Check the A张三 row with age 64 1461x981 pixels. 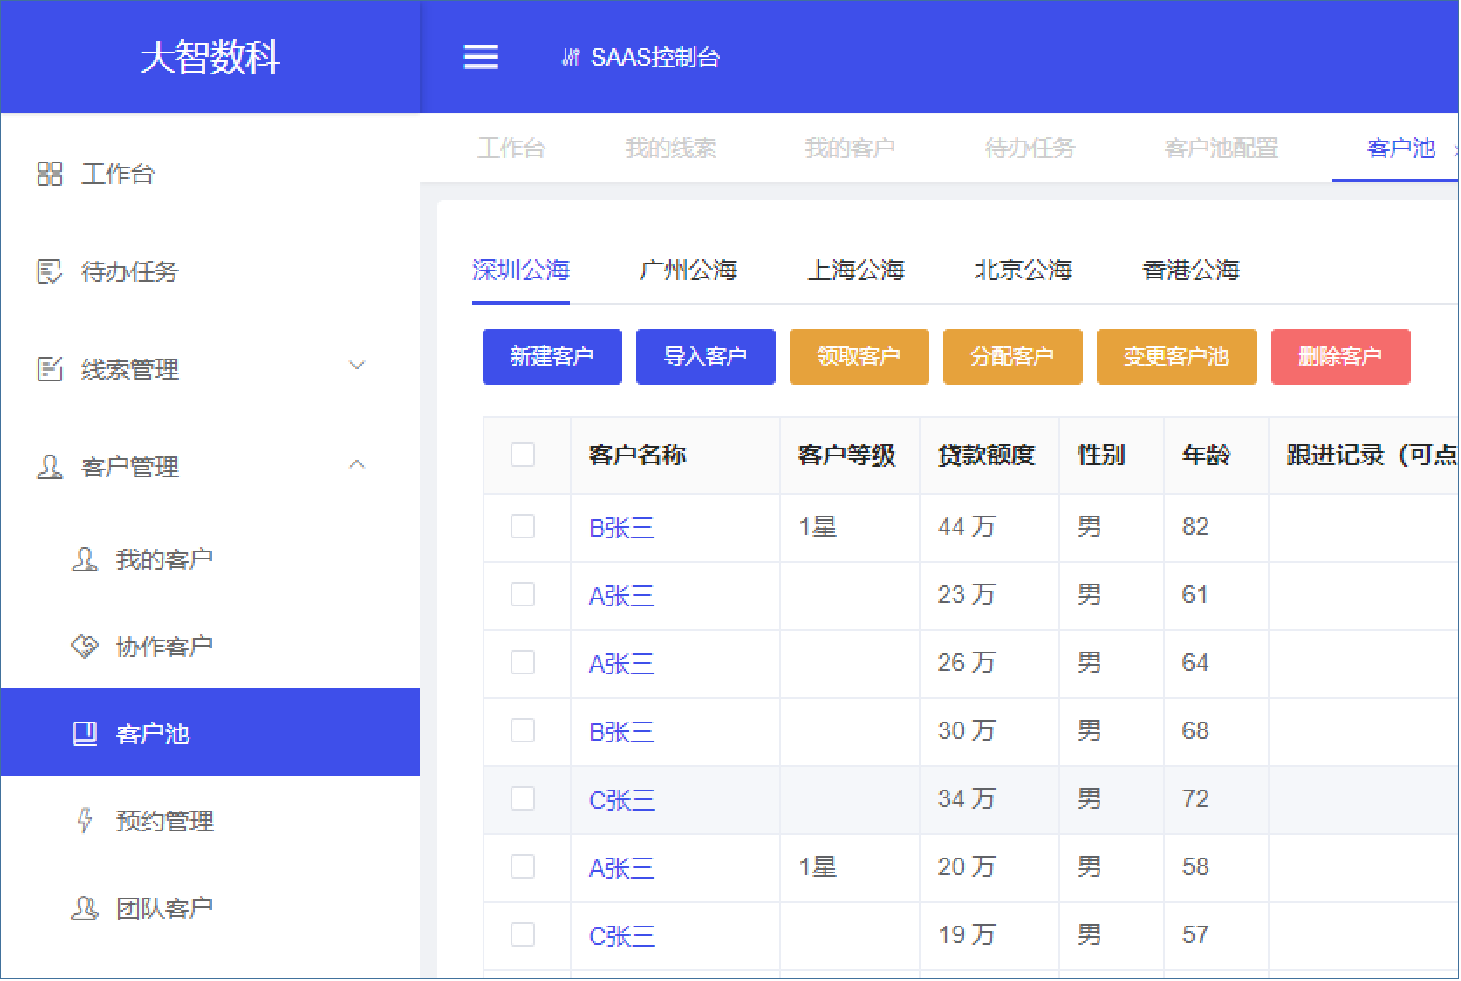click(x=523, y=662)
